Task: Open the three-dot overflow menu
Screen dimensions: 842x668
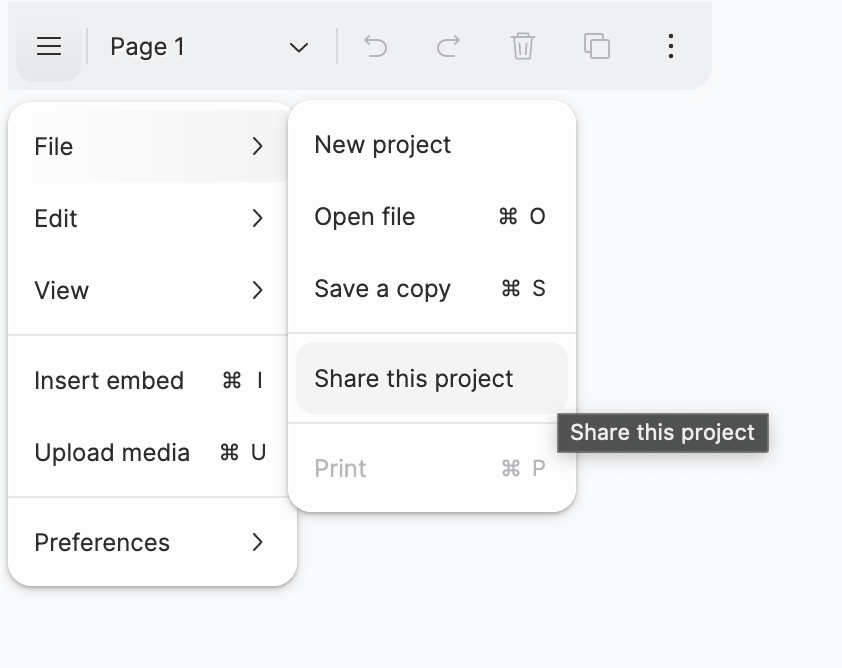Action: pyautogui.click(x=670, y=46)
